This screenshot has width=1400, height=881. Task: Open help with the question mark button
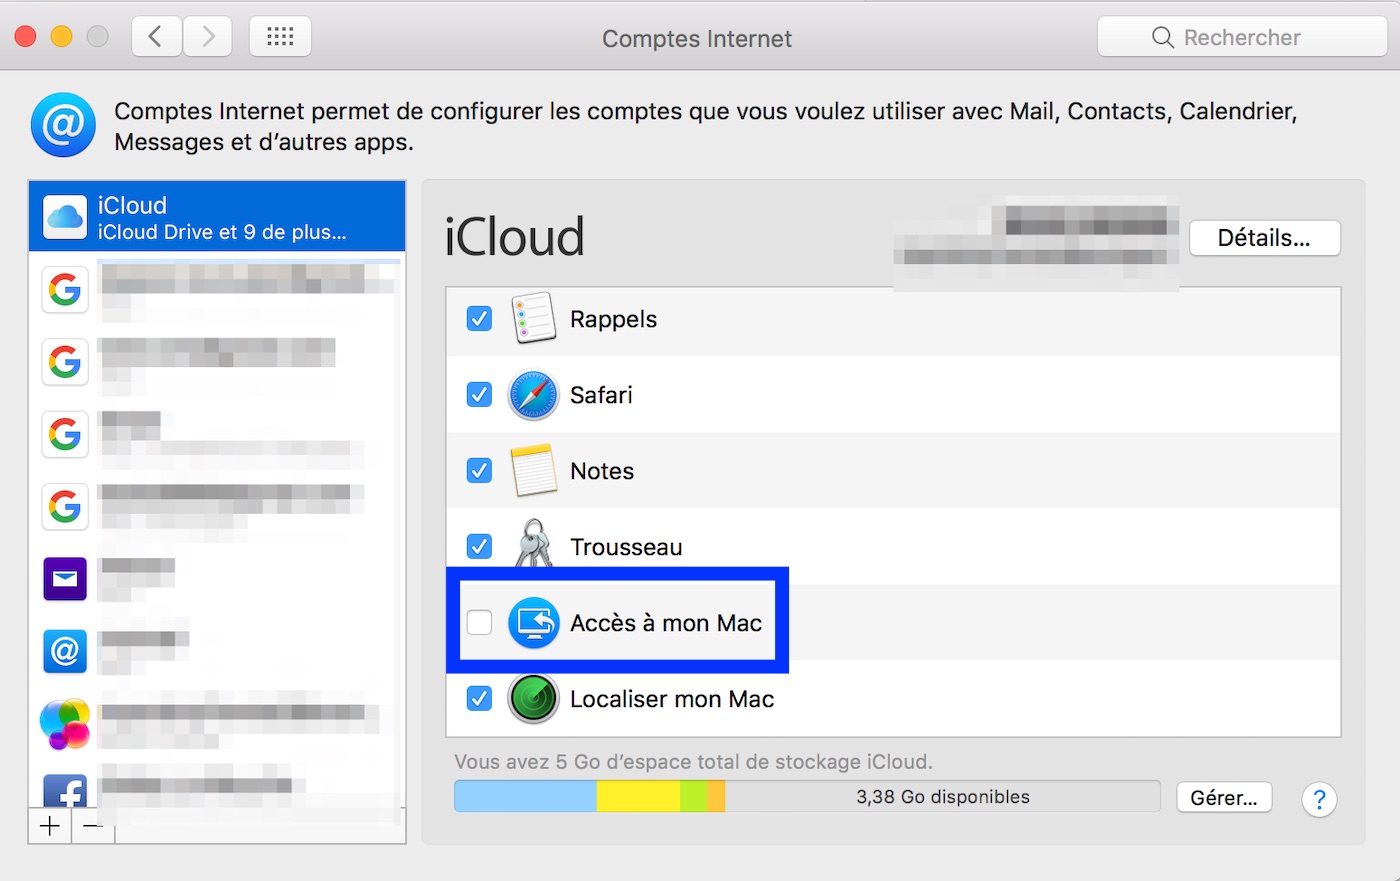coord(1319,799)
